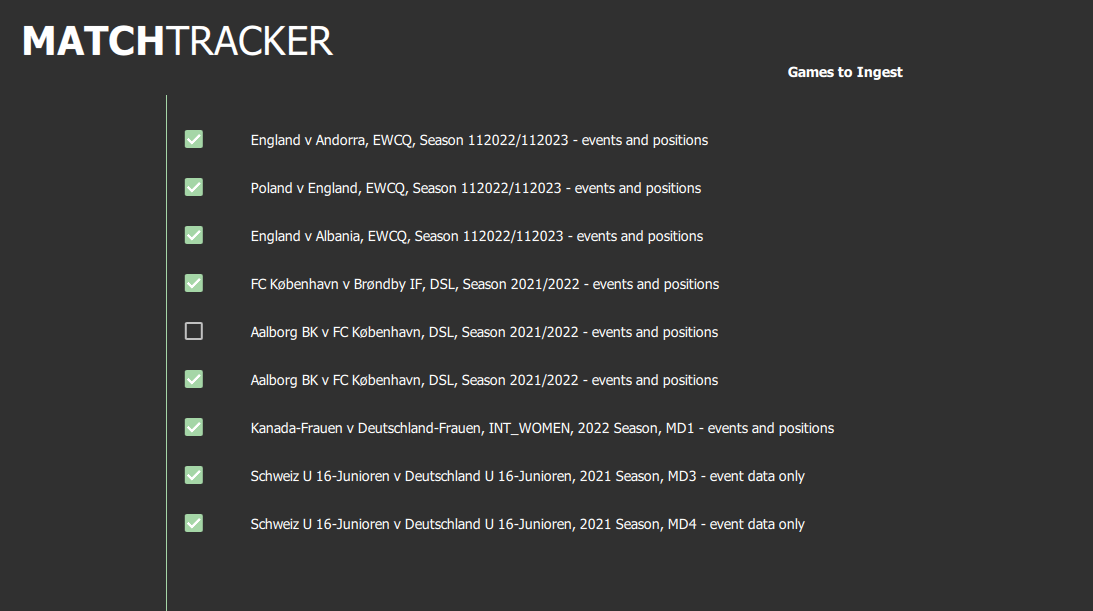Click label text of the checked Aalborg BK row
Image resolution: width=1093 pixels, height=611 pixels.
coord(484,380)
